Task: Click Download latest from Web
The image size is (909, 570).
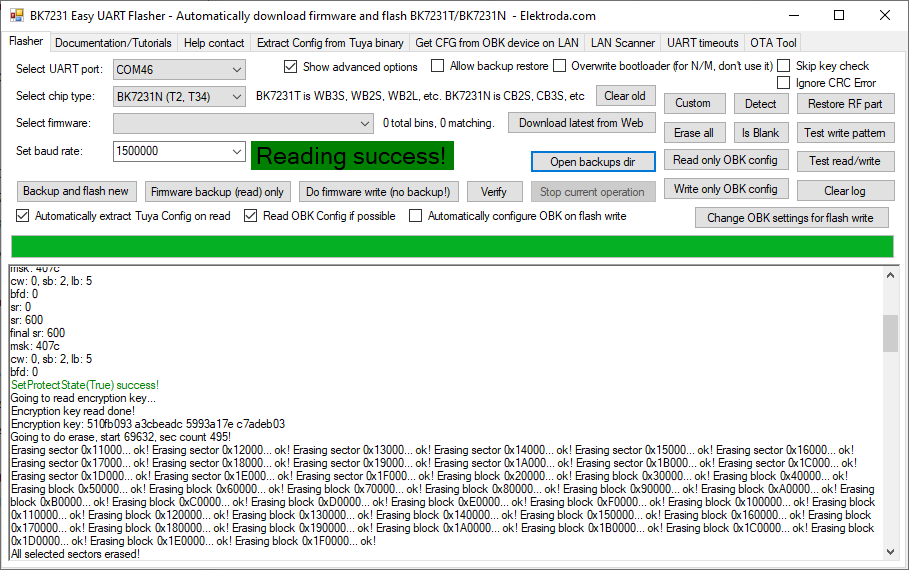Action: pyautogui.click(x=581, y=123)
